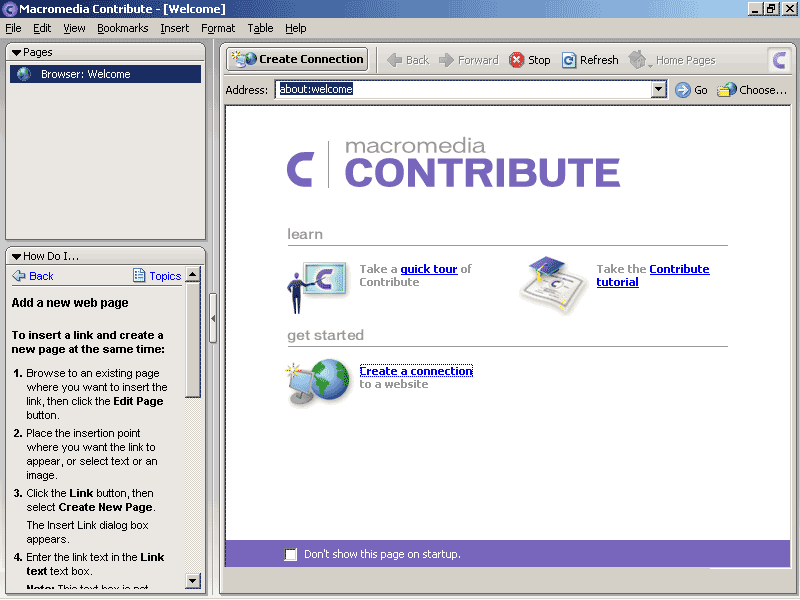Restore down the Contribute window

click(771, 9)
